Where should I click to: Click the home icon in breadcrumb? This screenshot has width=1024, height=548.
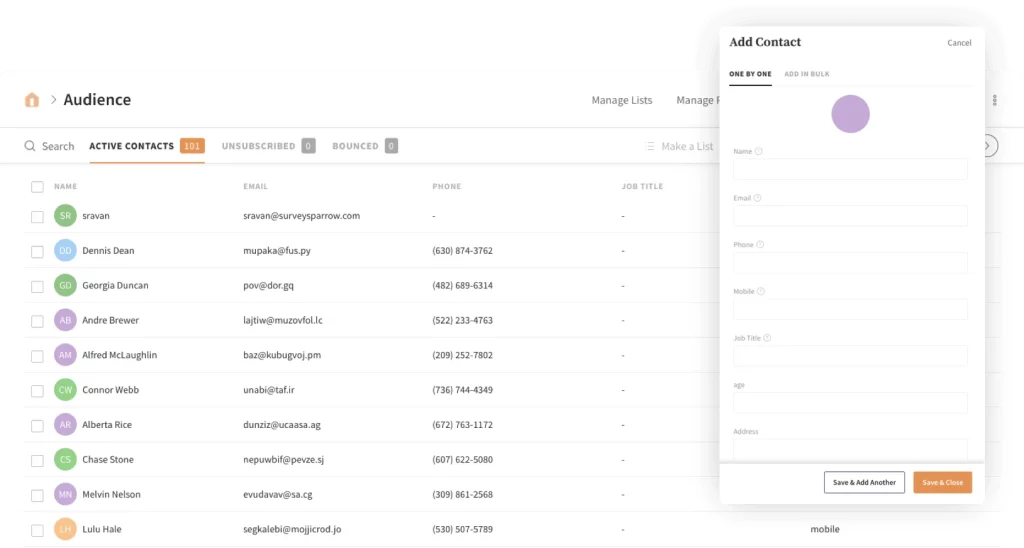coord(32,100)
